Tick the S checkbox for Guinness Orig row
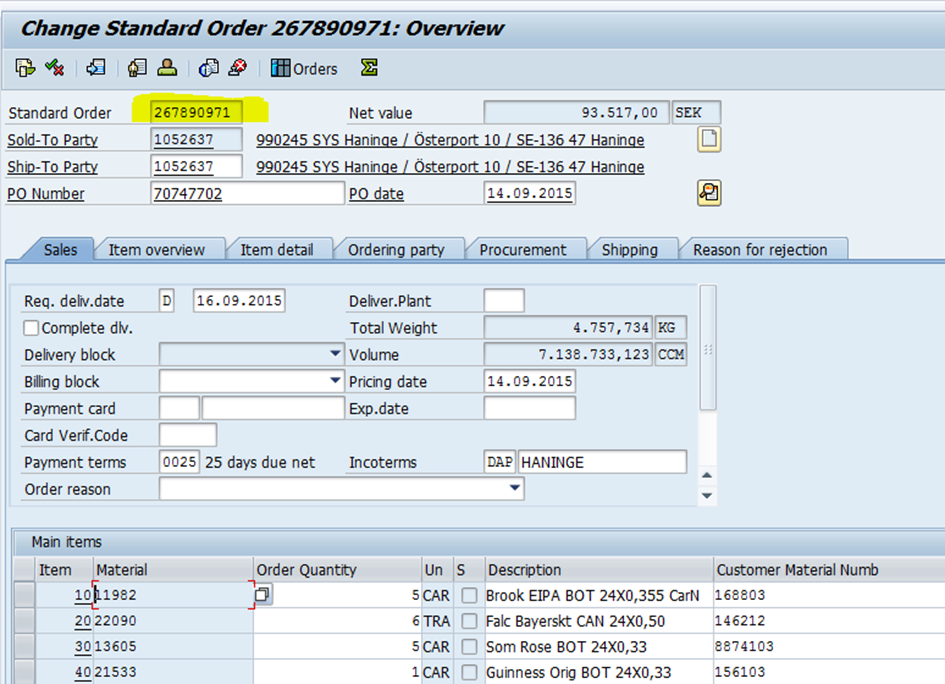The height and width of the screenshot is (684, 945). coord(469,673)
